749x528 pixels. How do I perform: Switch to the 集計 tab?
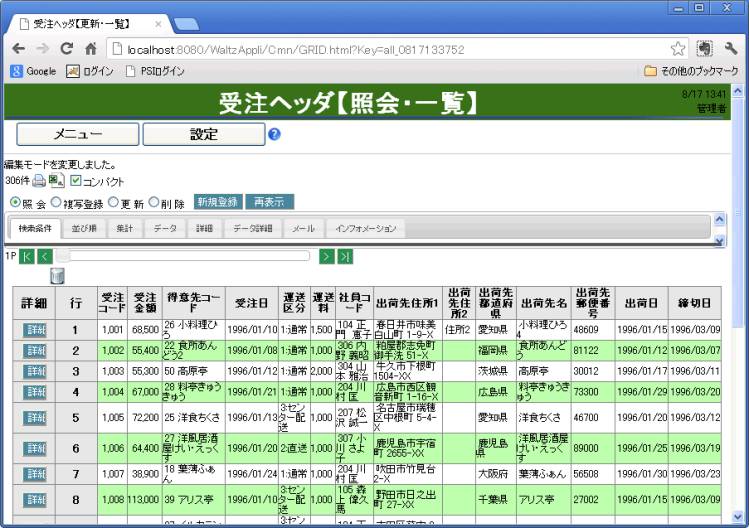[x=125, y=229]
